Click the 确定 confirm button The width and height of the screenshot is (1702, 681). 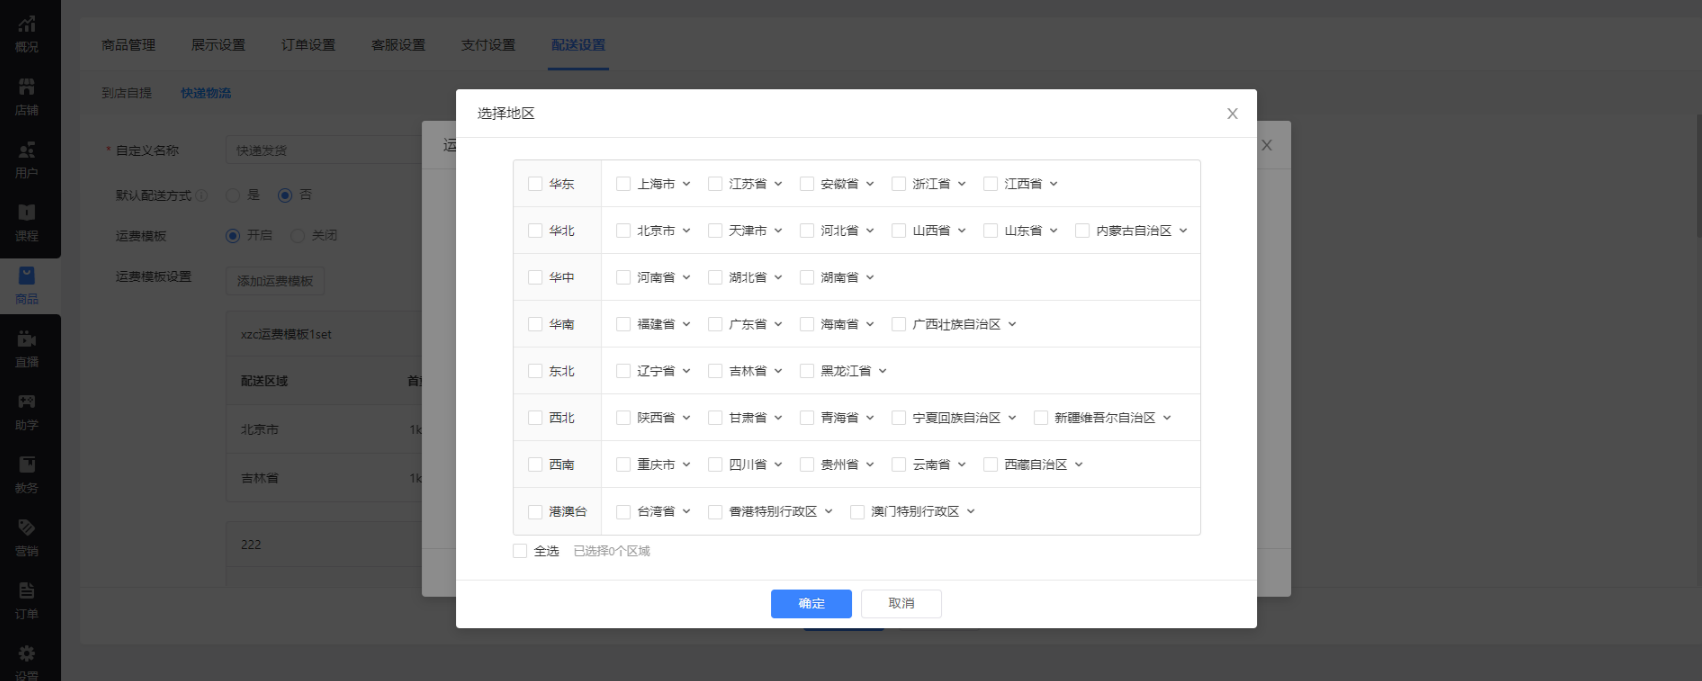[811, 604]
